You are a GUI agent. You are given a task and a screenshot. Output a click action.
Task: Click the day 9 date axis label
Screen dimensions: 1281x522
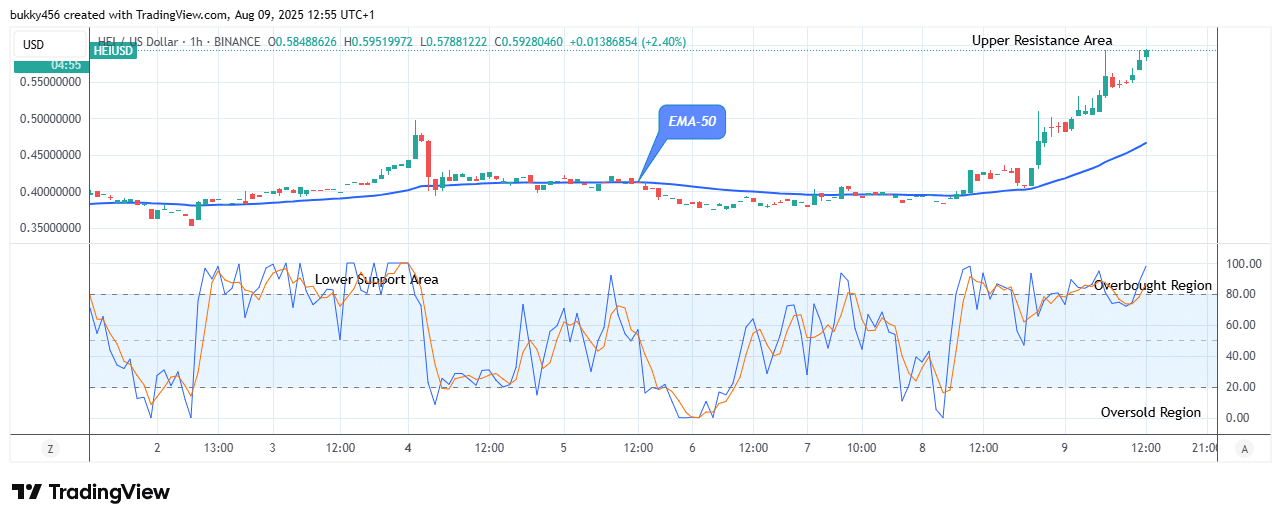(x=1065, y=448)
